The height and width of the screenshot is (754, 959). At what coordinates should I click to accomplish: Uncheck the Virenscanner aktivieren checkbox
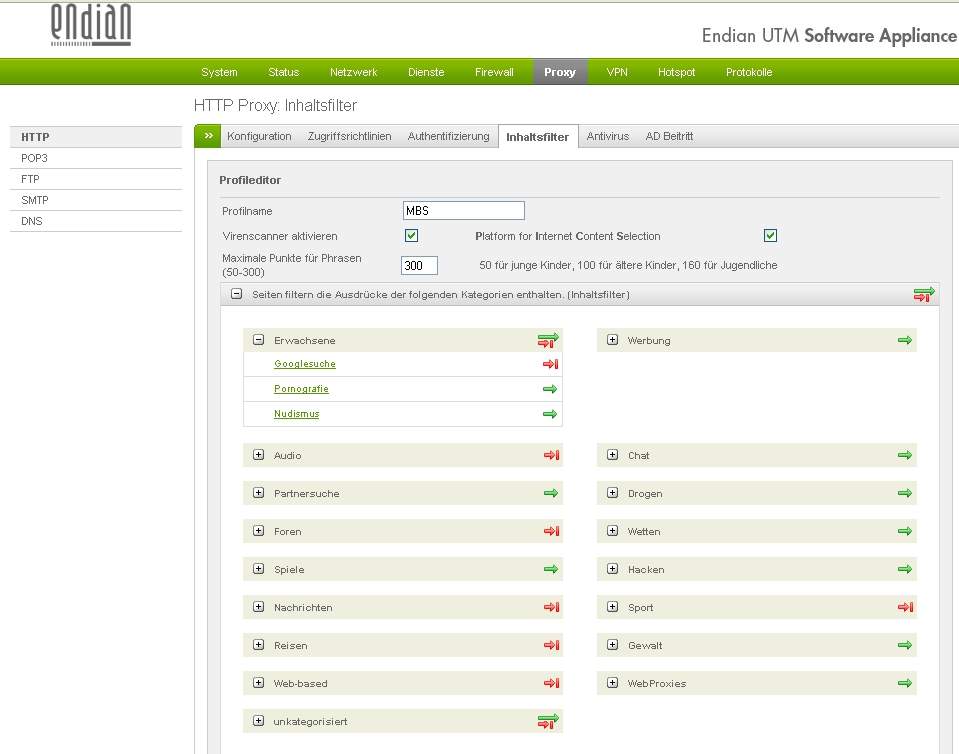[412, 235]
